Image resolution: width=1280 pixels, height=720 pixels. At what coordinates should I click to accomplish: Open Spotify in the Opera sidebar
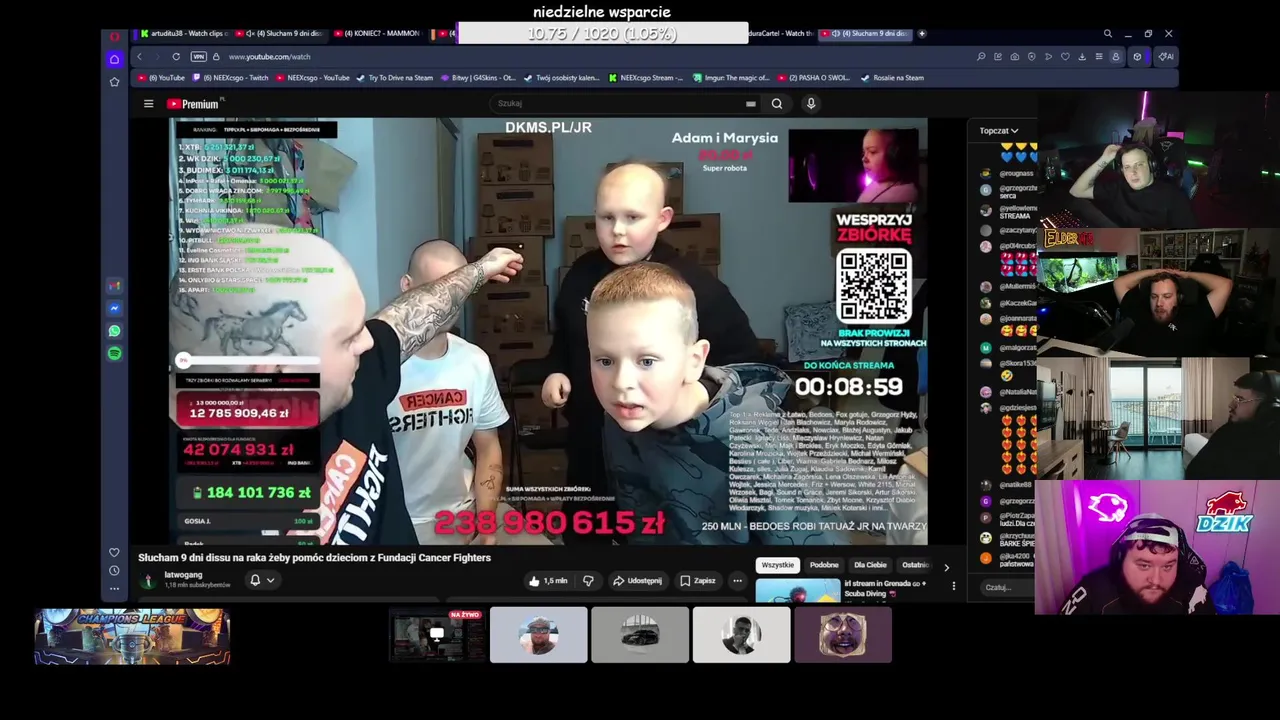coord(114,354)
